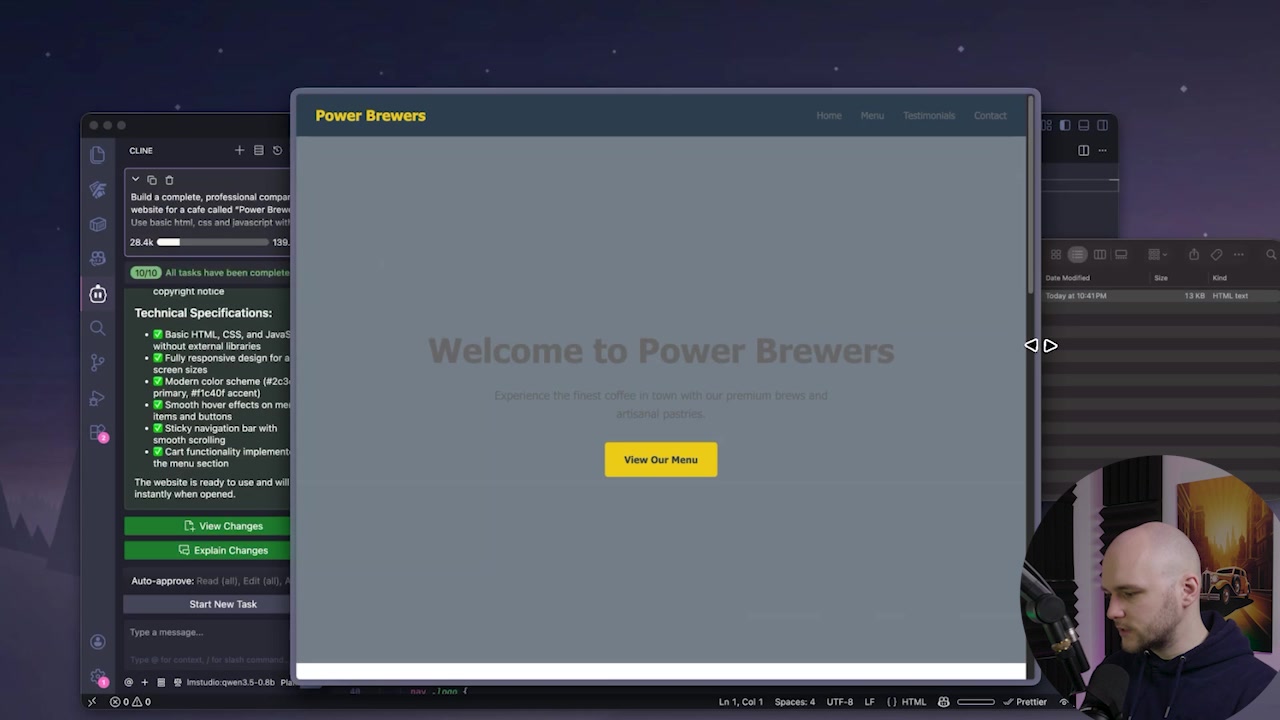Screen dimensions: 1280x720
Task: Collapse the task prompt with its chevron
Action: pyautogui.click(x=135, y=179)
